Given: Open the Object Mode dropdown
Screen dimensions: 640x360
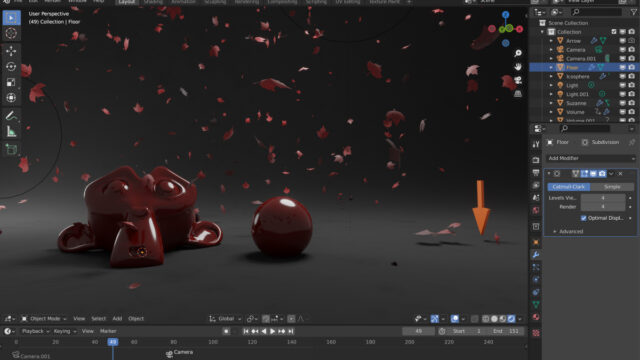Looking at the screenshot, I should click(44, 319).
